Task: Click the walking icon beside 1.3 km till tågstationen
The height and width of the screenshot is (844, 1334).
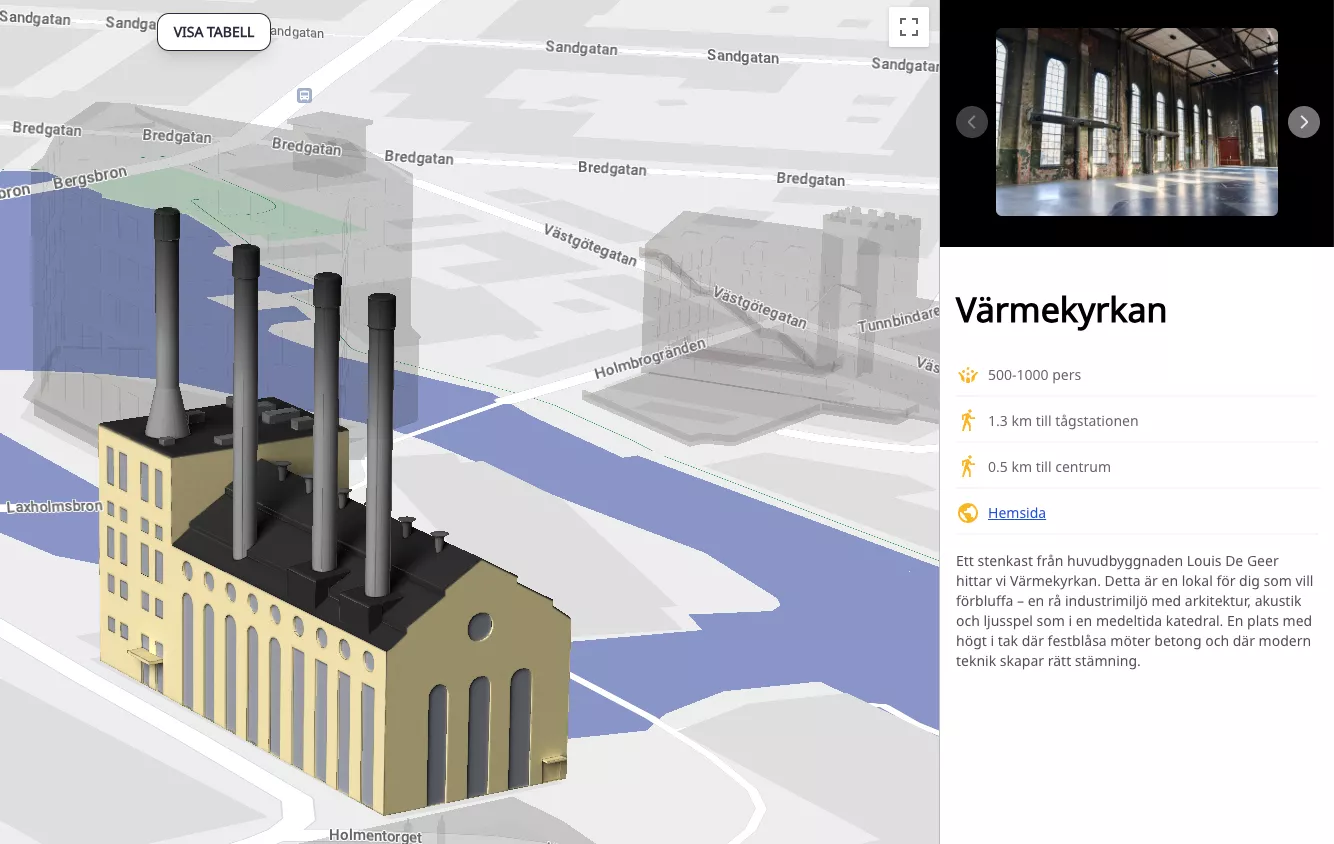Action: (x=967, y=420)
